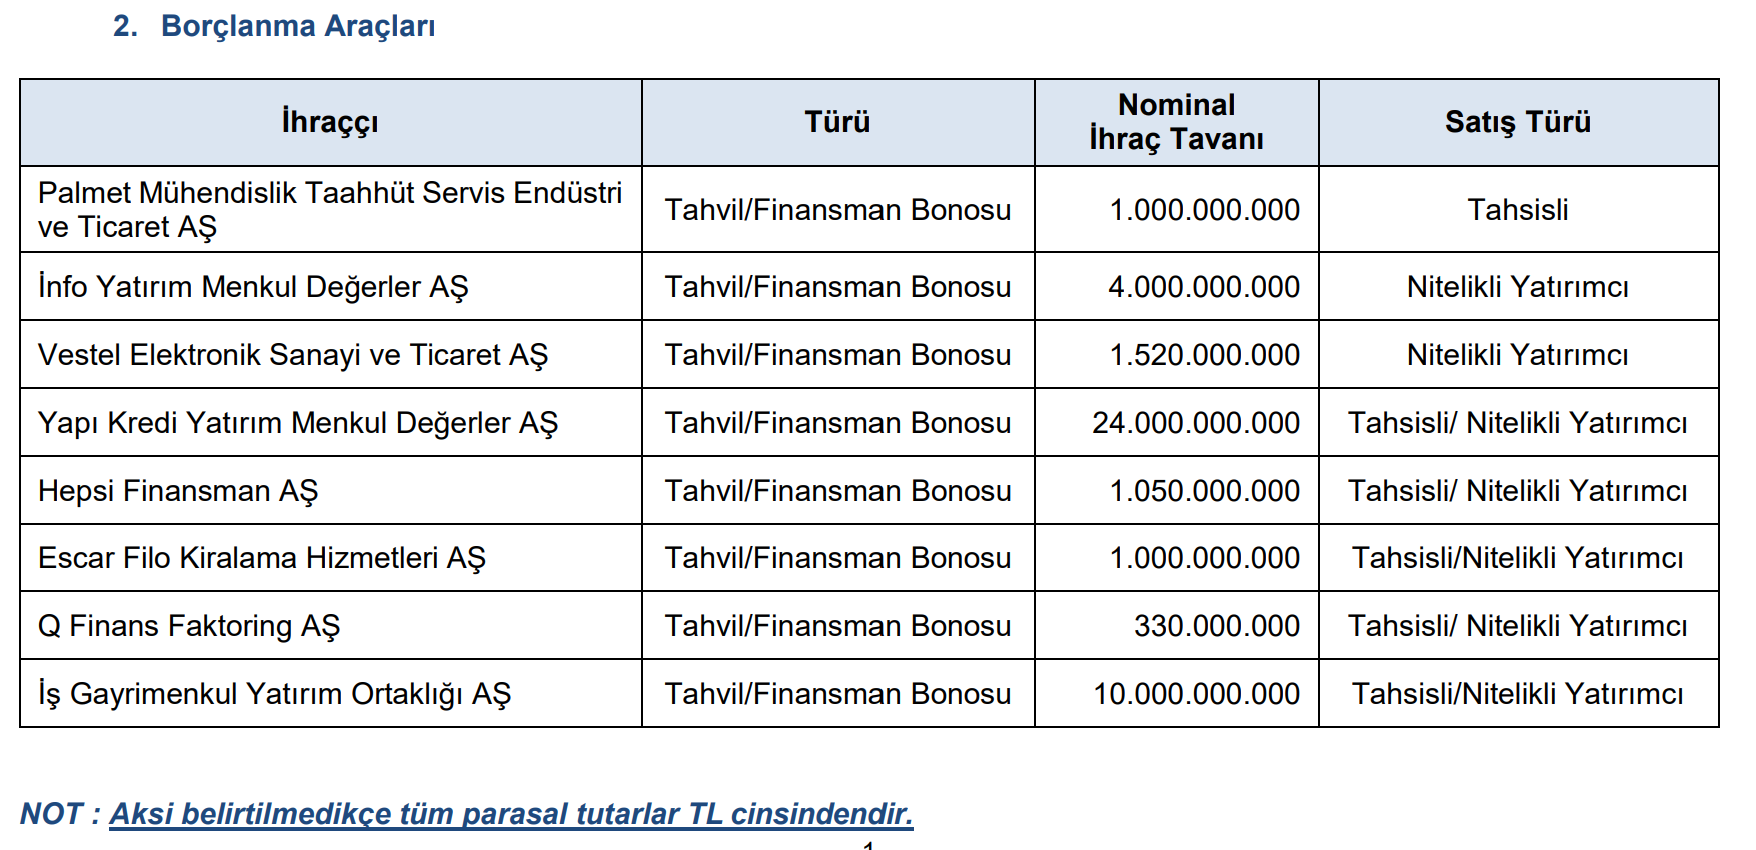Click the 'Tahsisli' sale type for Palmet
1756x850 pixels.
pyautogui.click(x=1517, y=210)
